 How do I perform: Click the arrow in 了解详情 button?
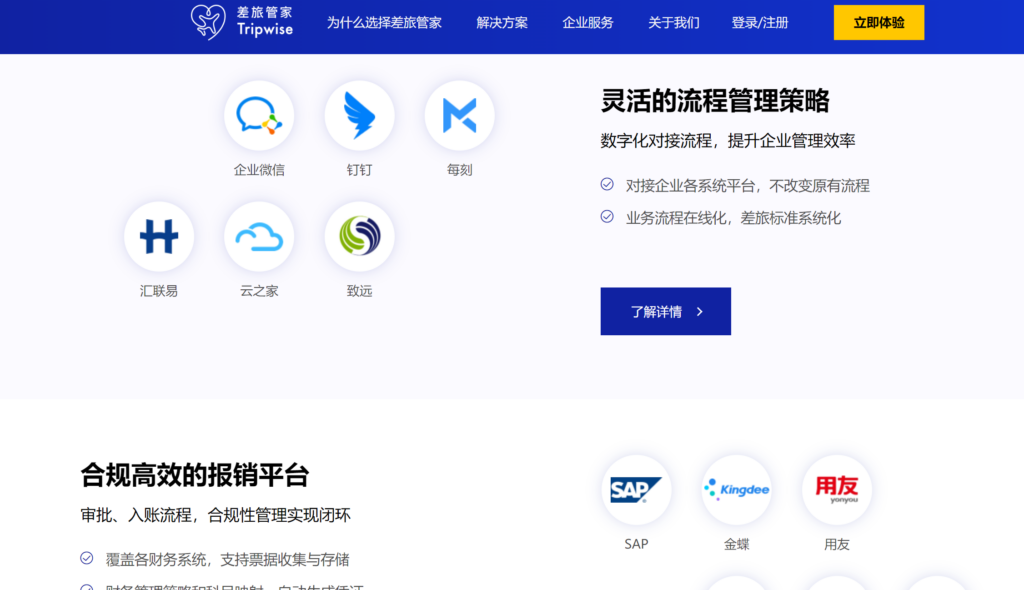tap(700, 312)
